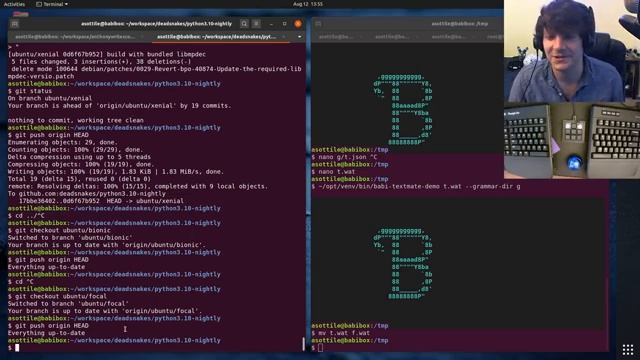
Task: Click the "mv t.wat f.wat" command
Action: (341, 333)
